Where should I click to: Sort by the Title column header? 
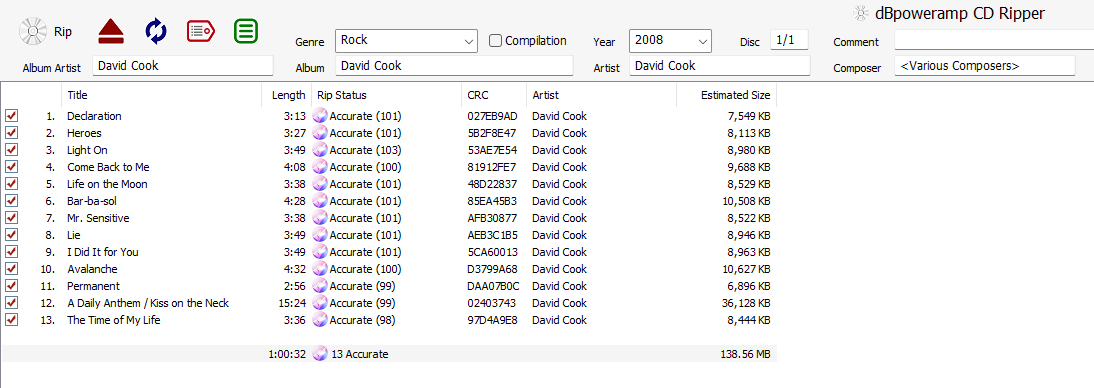162,95
